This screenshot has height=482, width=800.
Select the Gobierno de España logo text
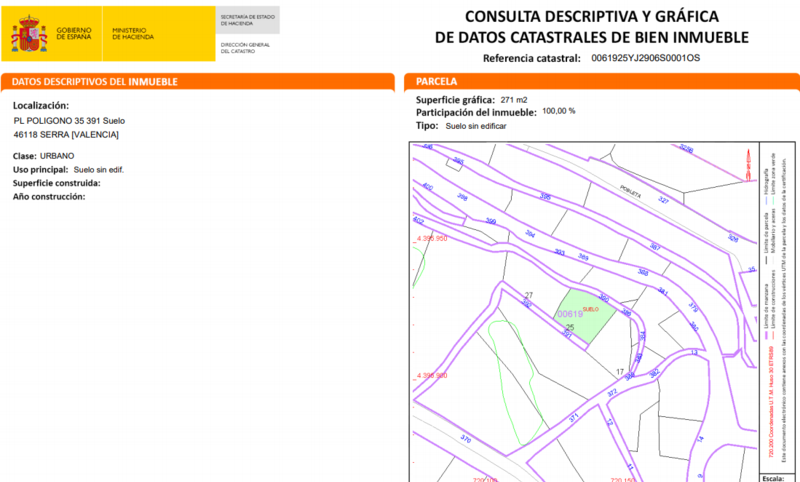(x=74, y=34)
